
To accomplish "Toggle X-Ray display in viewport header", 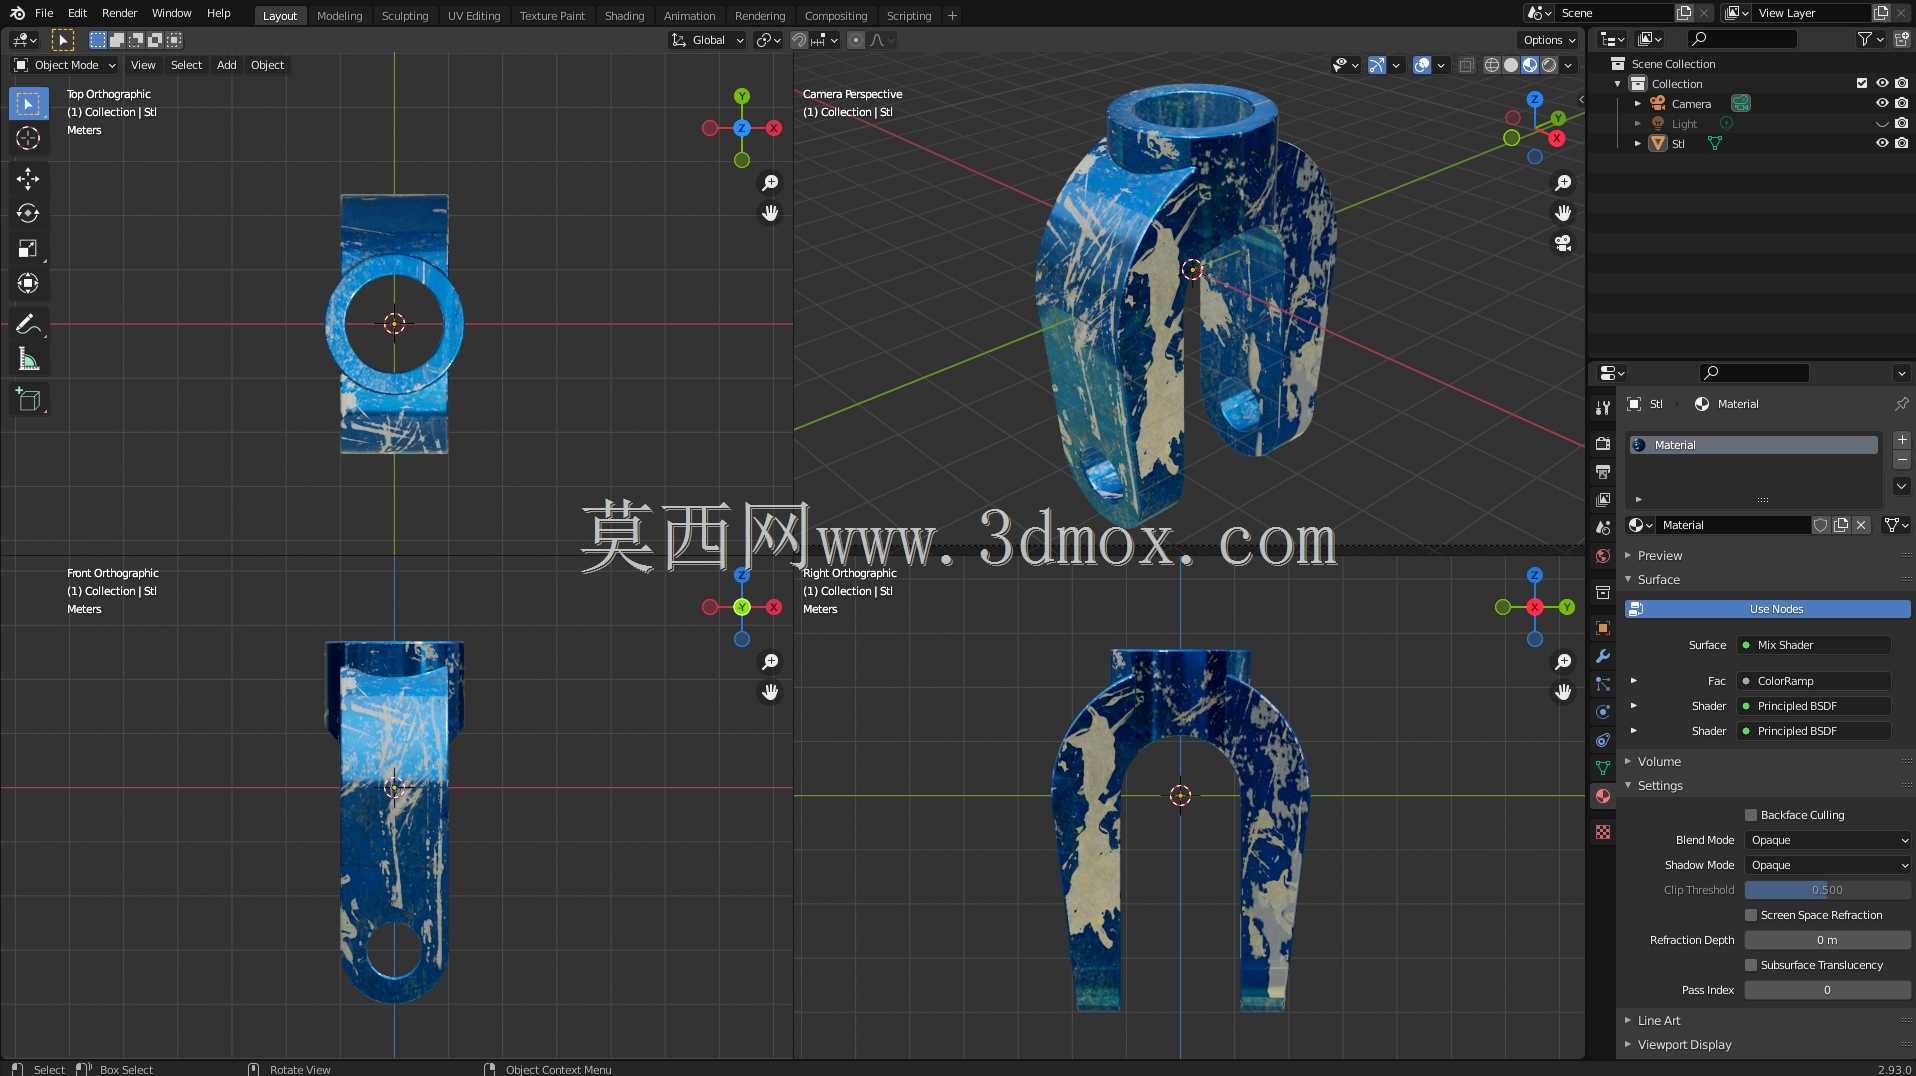I will point(1466,65).
